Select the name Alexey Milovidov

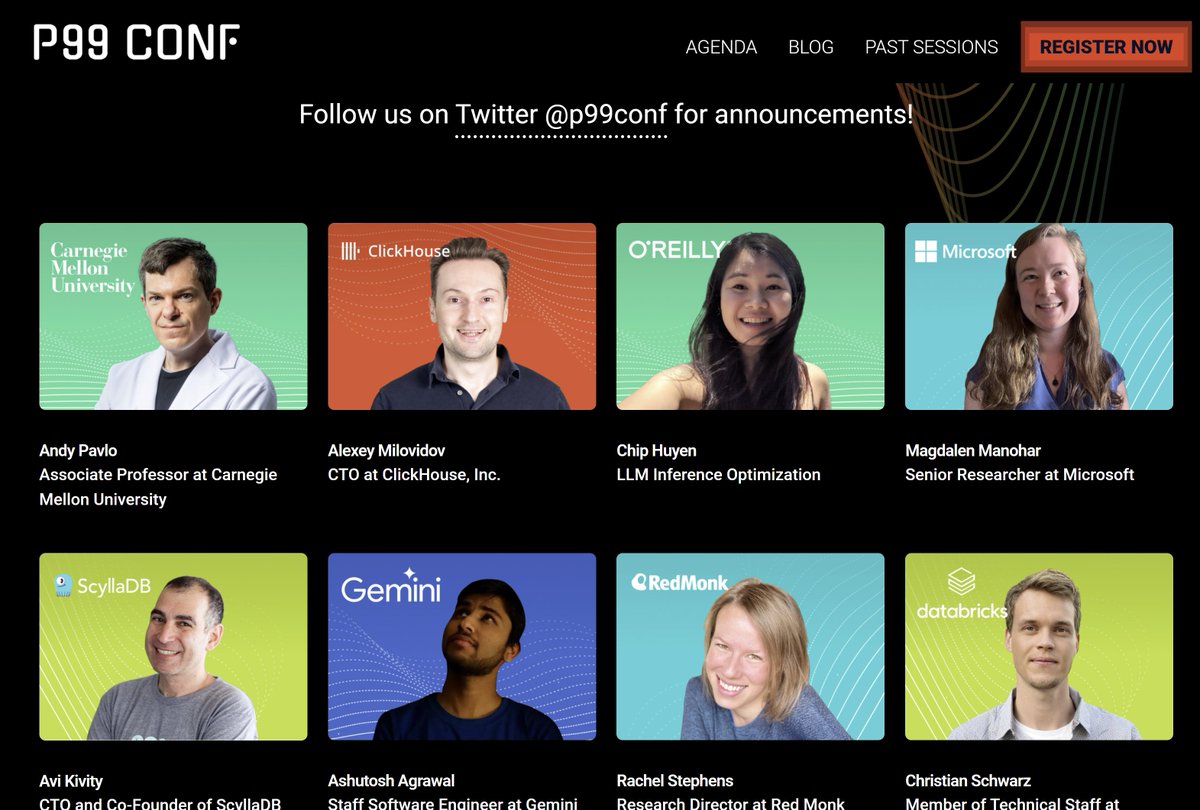(387, 450)
